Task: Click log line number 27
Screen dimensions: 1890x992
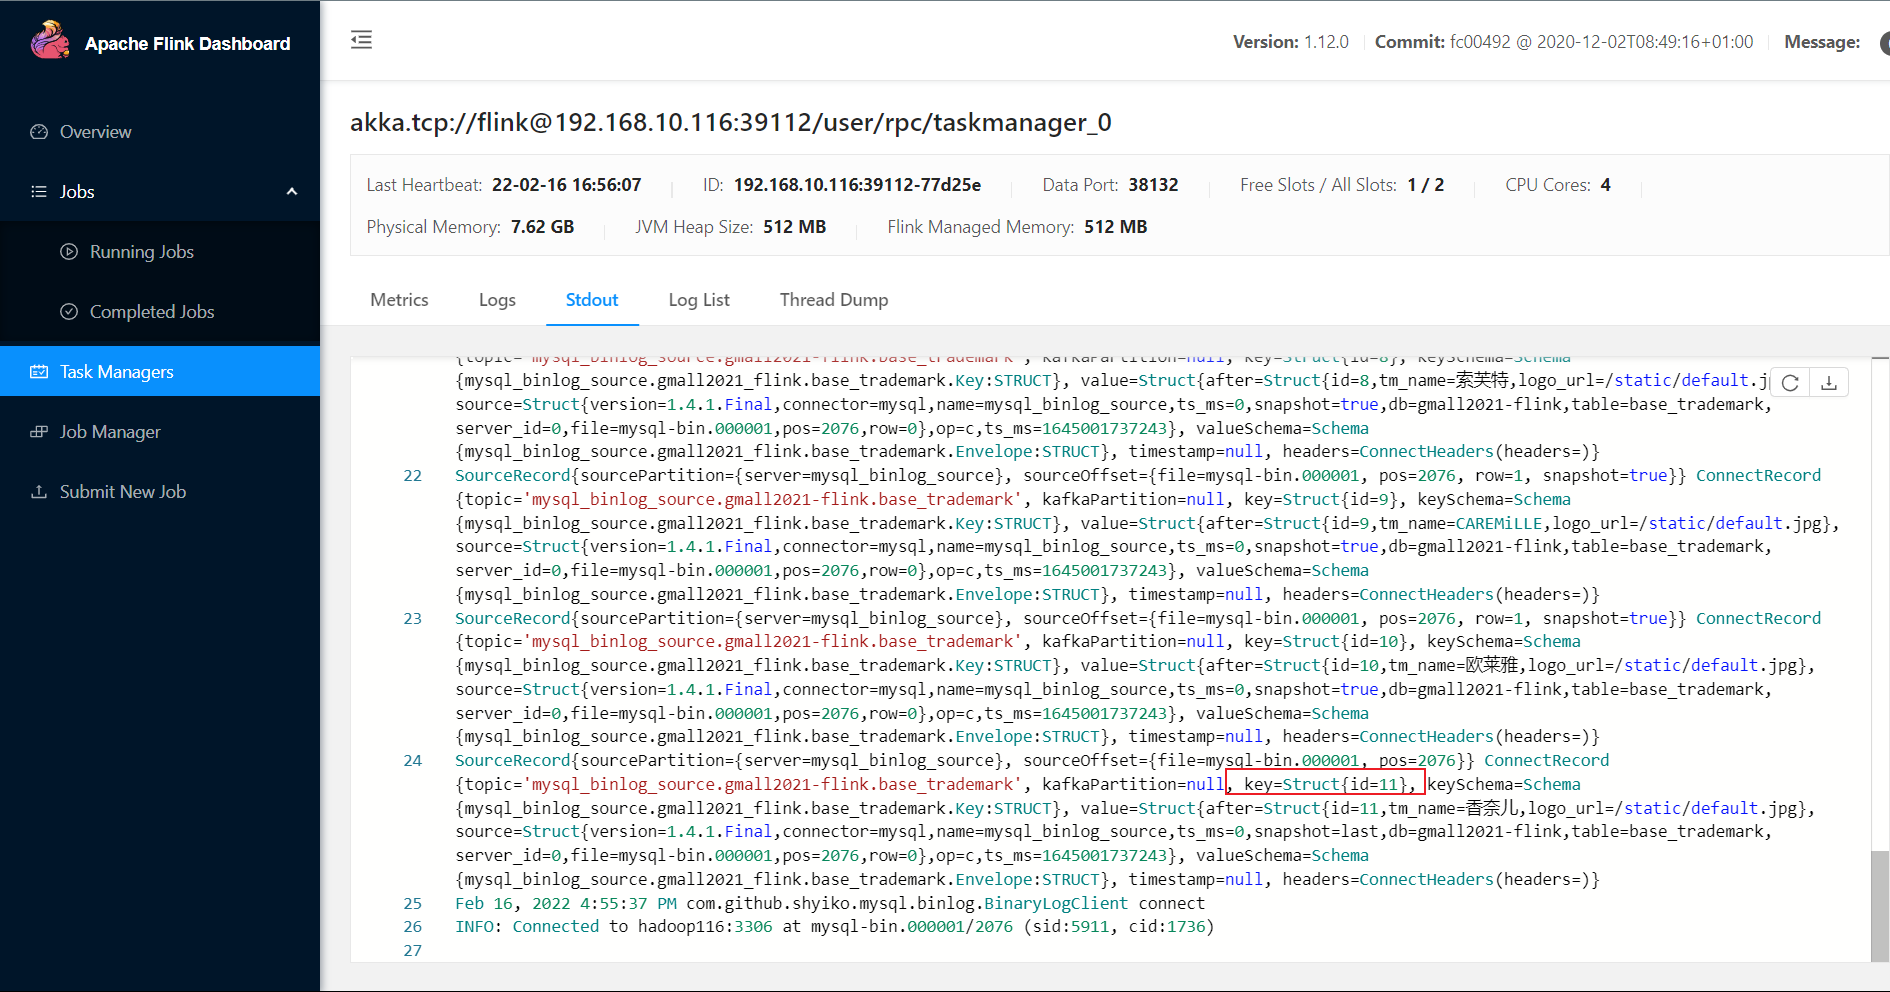Action: [413, 951]
